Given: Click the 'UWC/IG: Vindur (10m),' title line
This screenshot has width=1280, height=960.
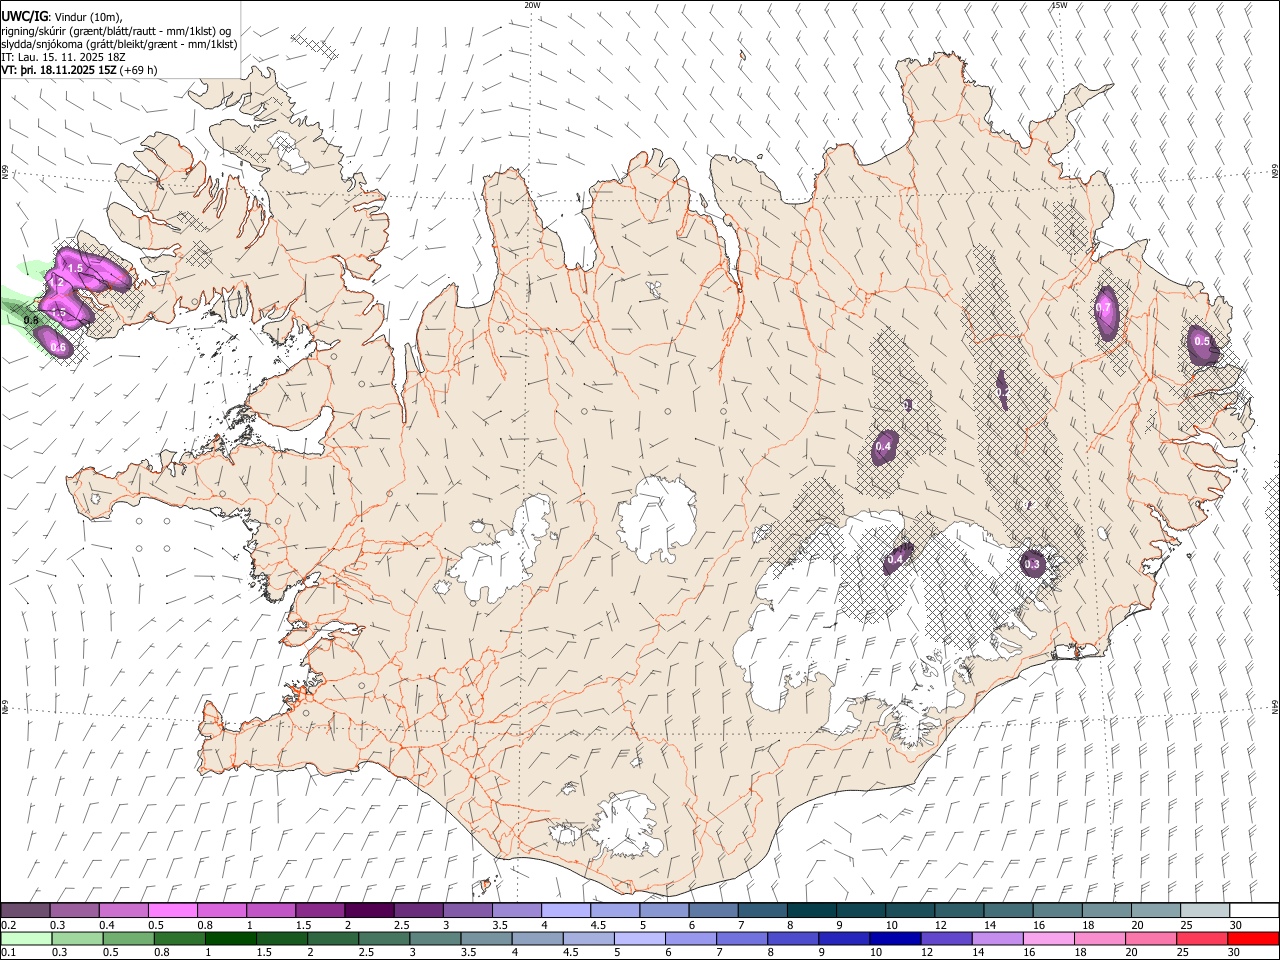Looking at the screenshot, I should point(62,16).
